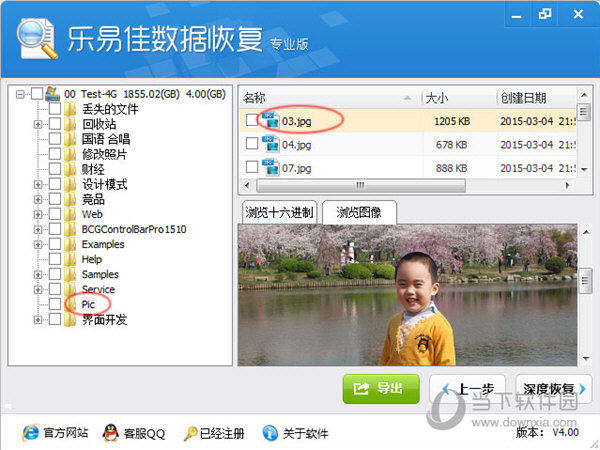The image size is (600, 450).
Task: Click the folder icon beside Help
Action: click(70, 259)
